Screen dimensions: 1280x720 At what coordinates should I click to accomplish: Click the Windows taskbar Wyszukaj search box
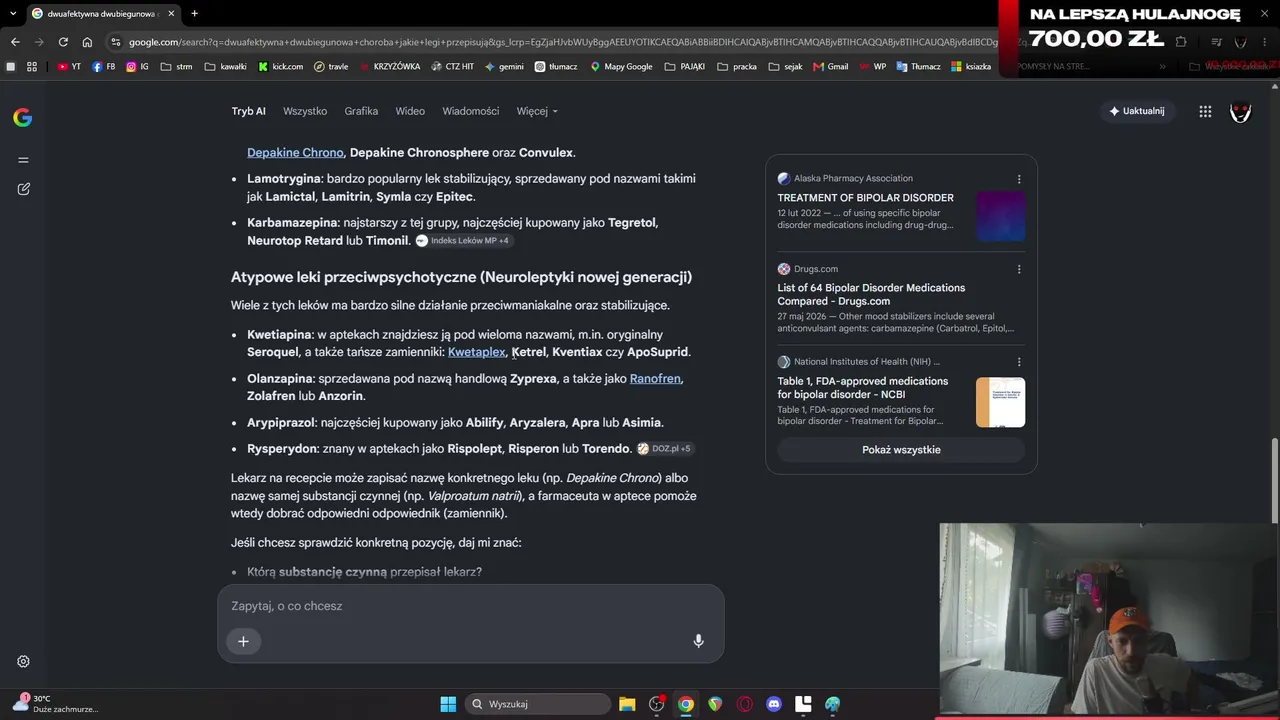click(538, 704)
